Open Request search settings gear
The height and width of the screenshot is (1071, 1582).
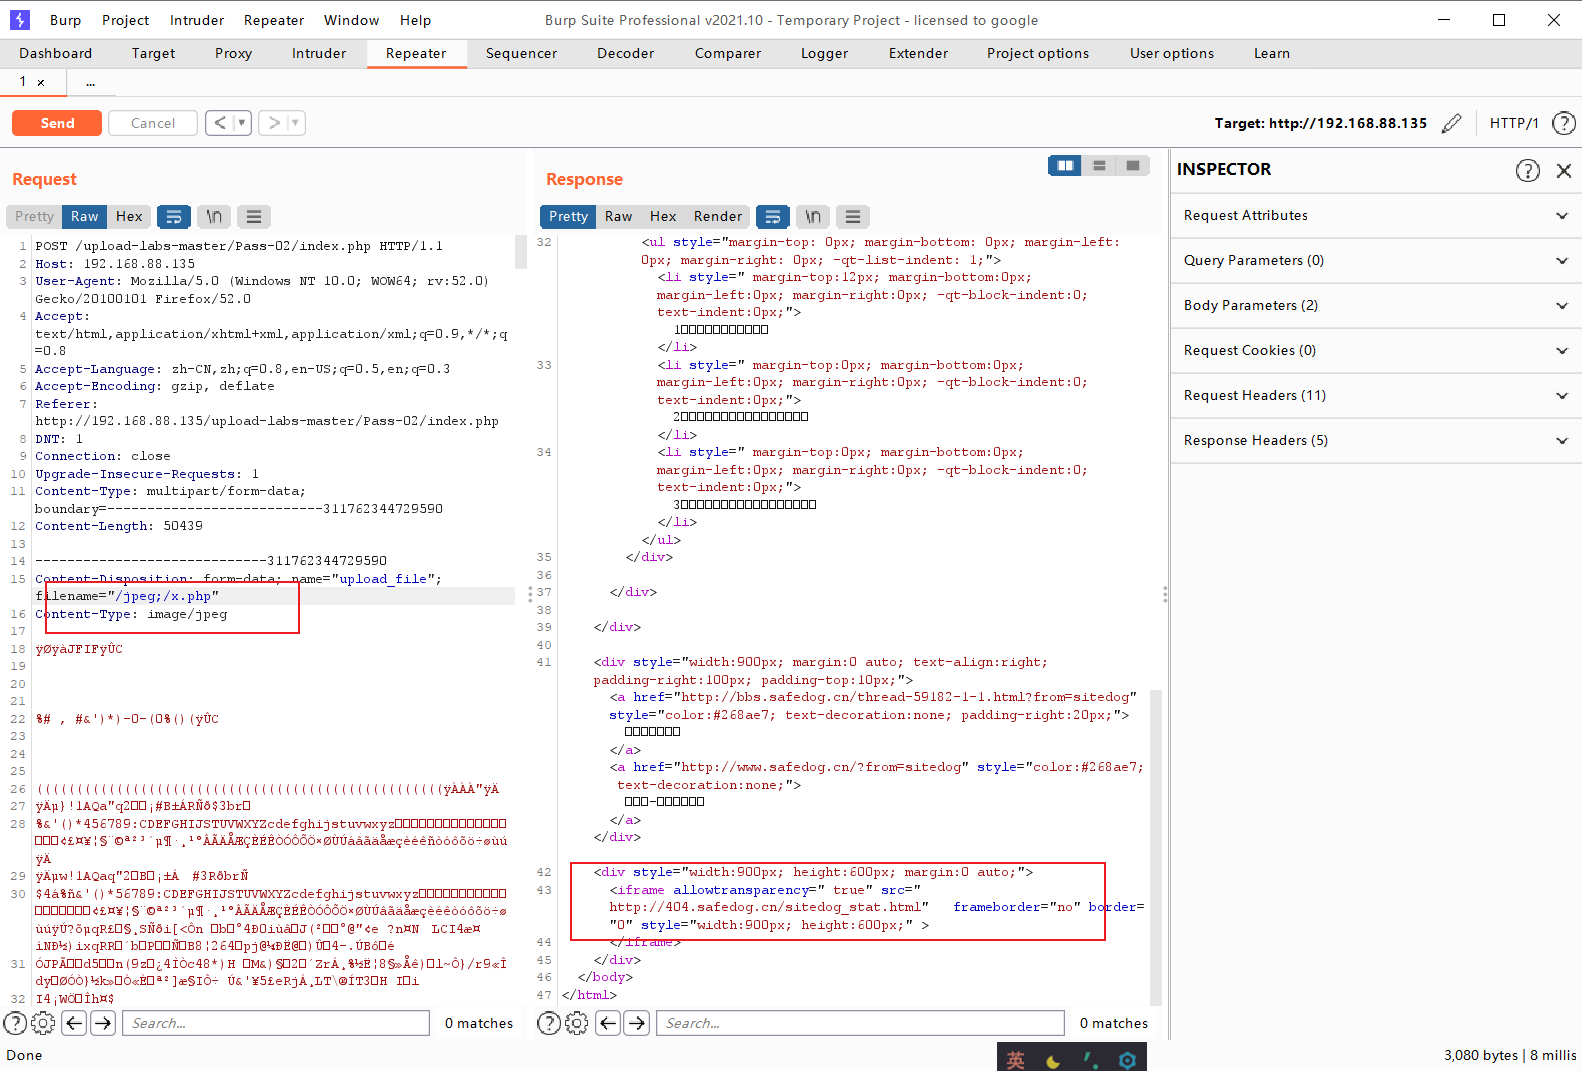pos(43,1023)
